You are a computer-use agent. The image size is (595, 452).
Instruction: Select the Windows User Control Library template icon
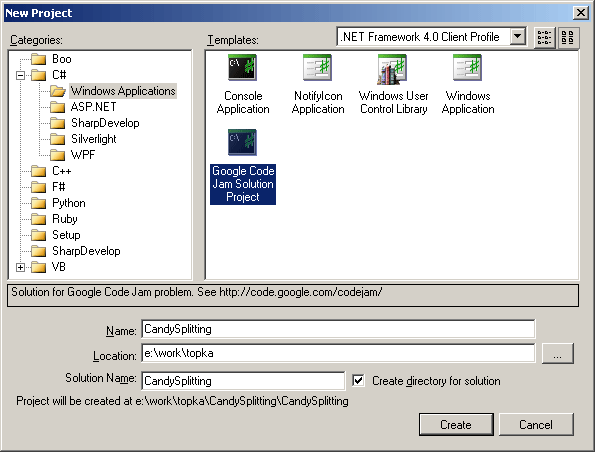coord(392,69)
